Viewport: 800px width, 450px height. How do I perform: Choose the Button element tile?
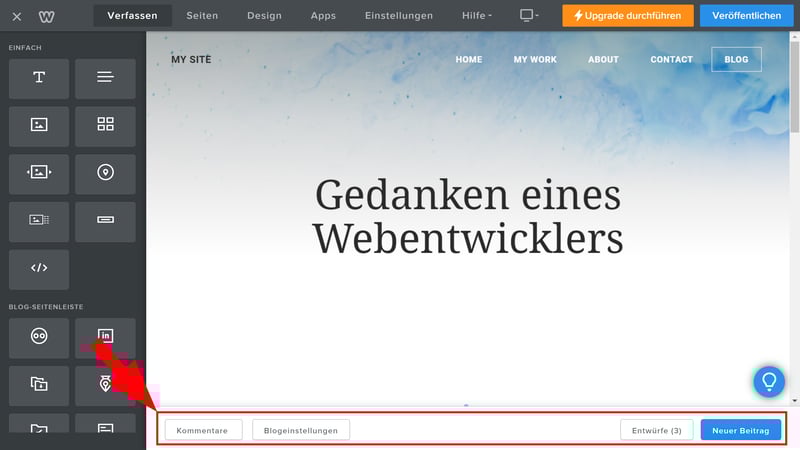coord(105,221)
